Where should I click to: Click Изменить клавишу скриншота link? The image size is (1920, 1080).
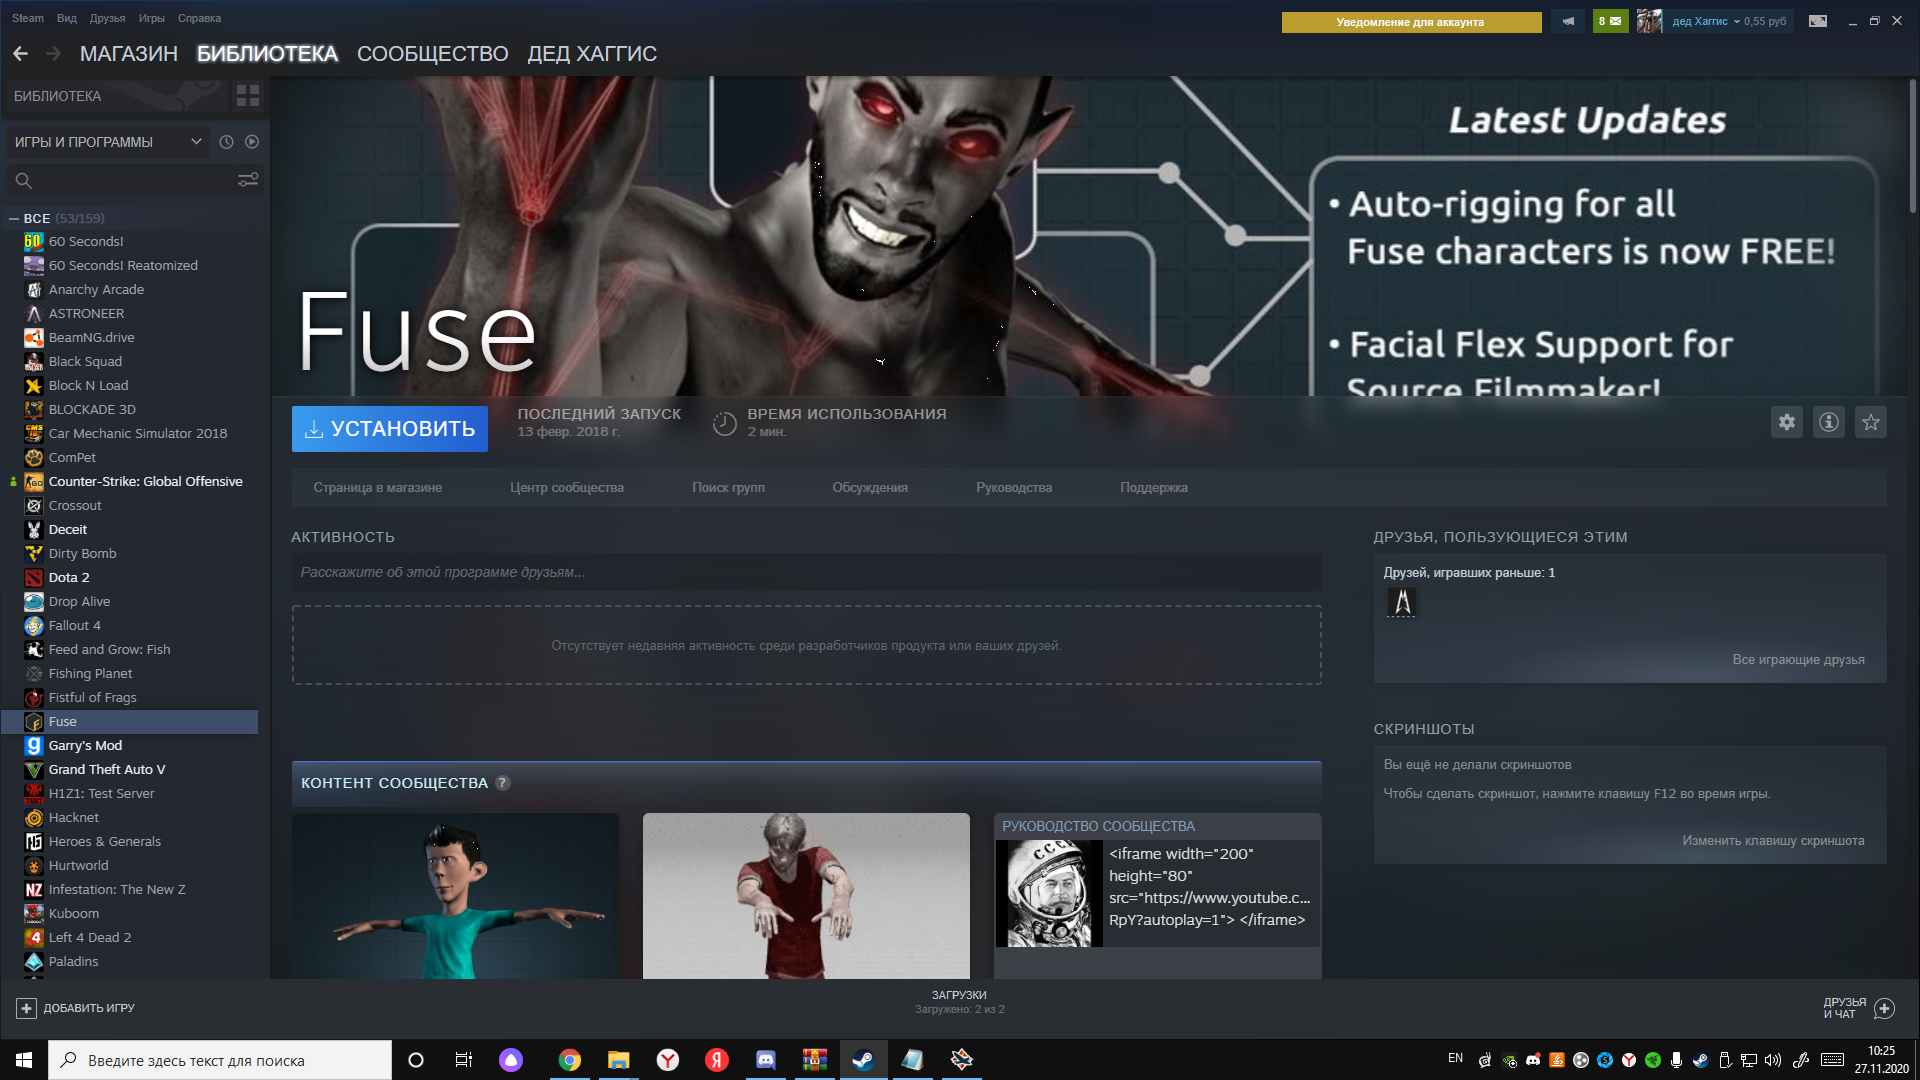click(x=1773, y=841)
